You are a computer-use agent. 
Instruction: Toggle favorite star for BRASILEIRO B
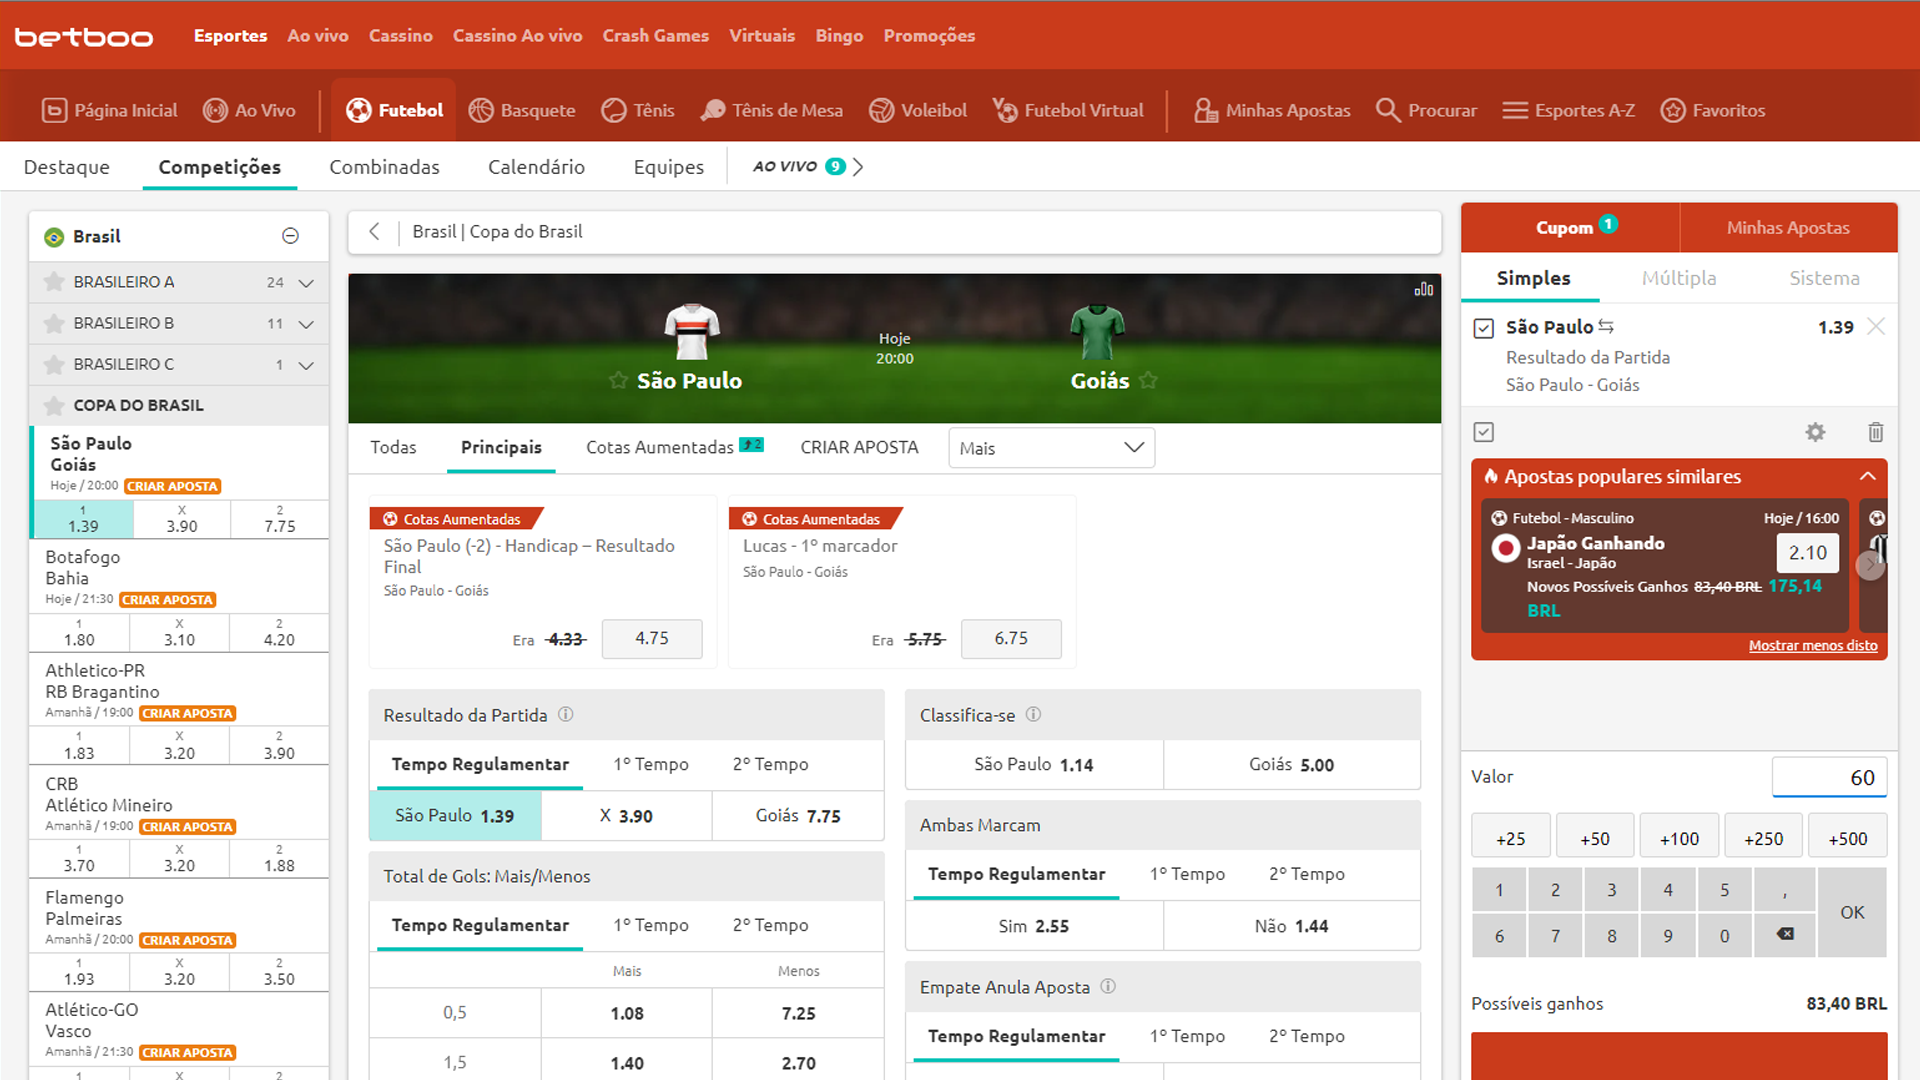[54, 323]
